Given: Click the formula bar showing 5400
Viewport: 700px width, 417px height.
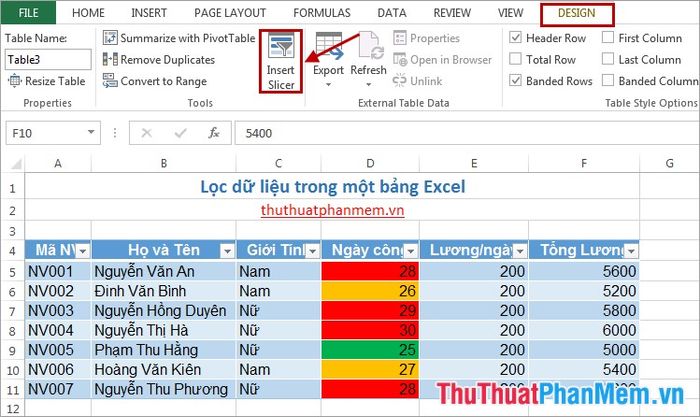Looking at the screenshot, I should pos(467,133).
